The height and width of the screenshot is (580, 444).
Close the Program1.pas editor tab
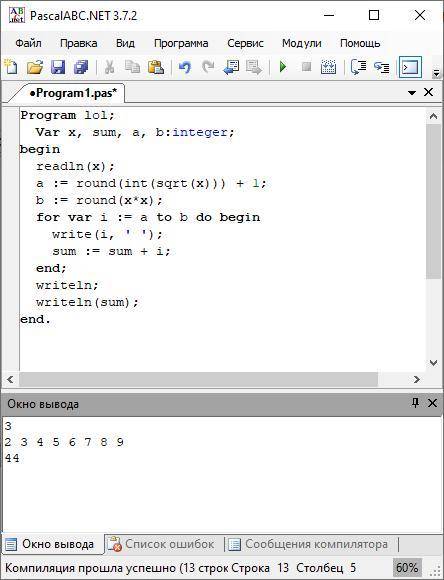[x=428, y=92]
